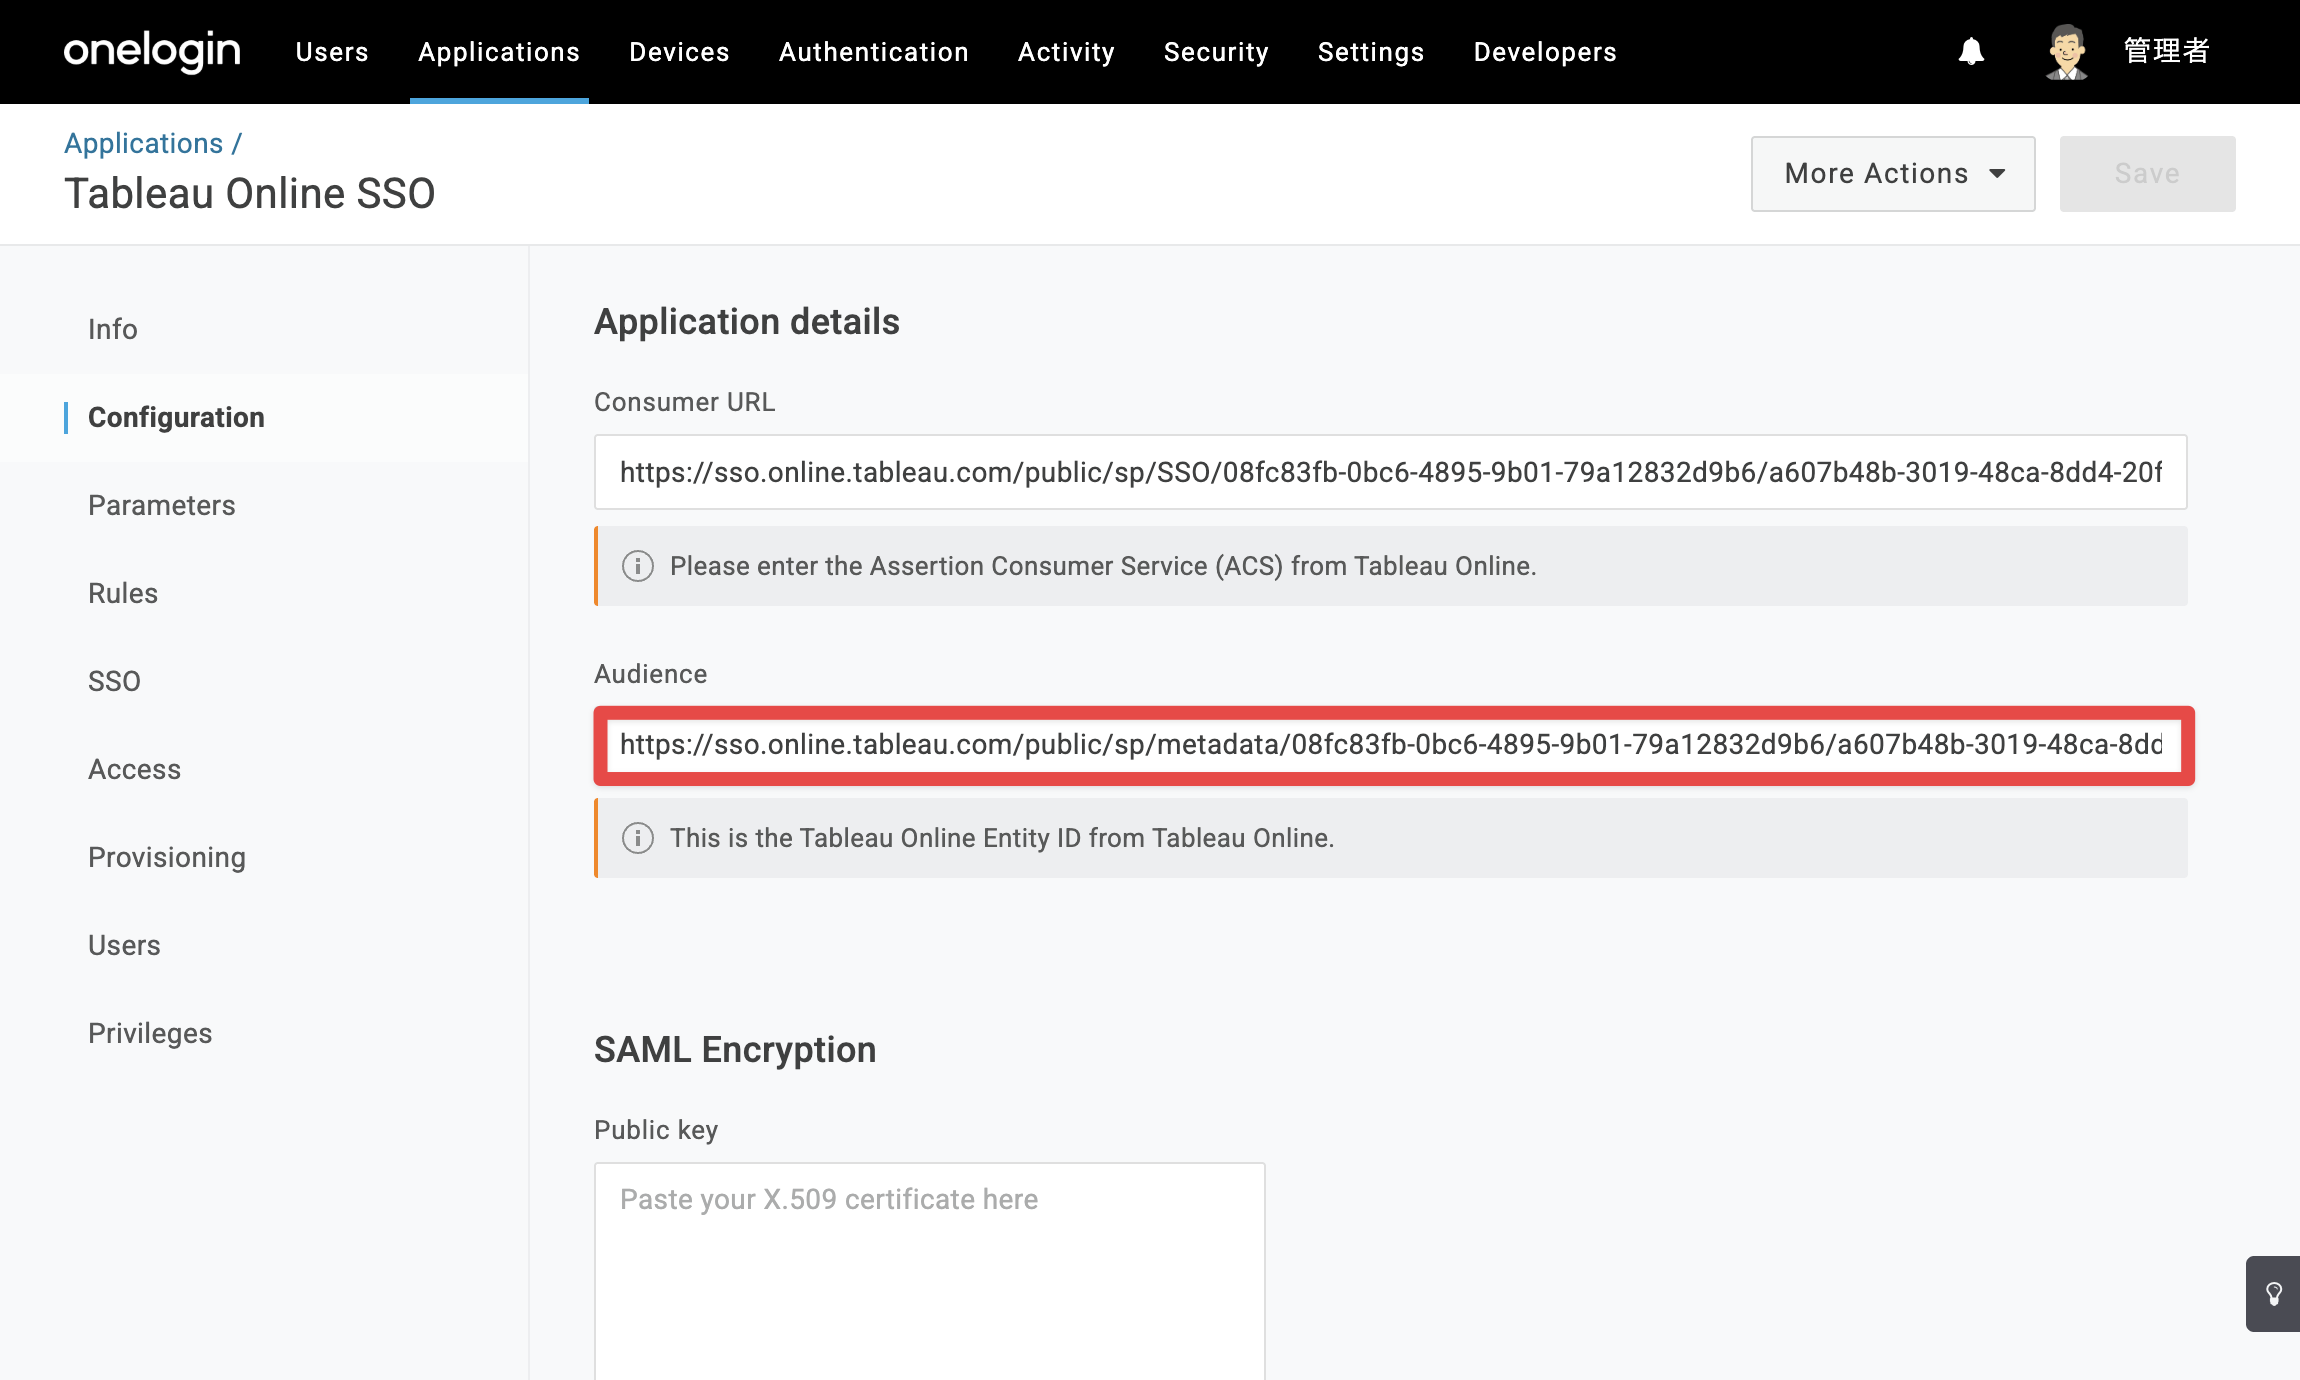
Task: Open the Security menu
Action: point(1216,52)
